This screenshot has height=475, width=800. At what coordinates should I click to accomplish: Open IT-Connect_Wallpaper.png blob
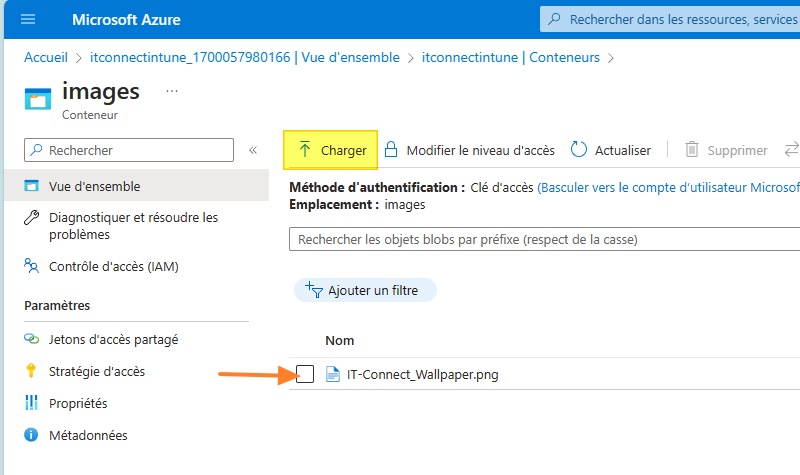coord(422,374)
